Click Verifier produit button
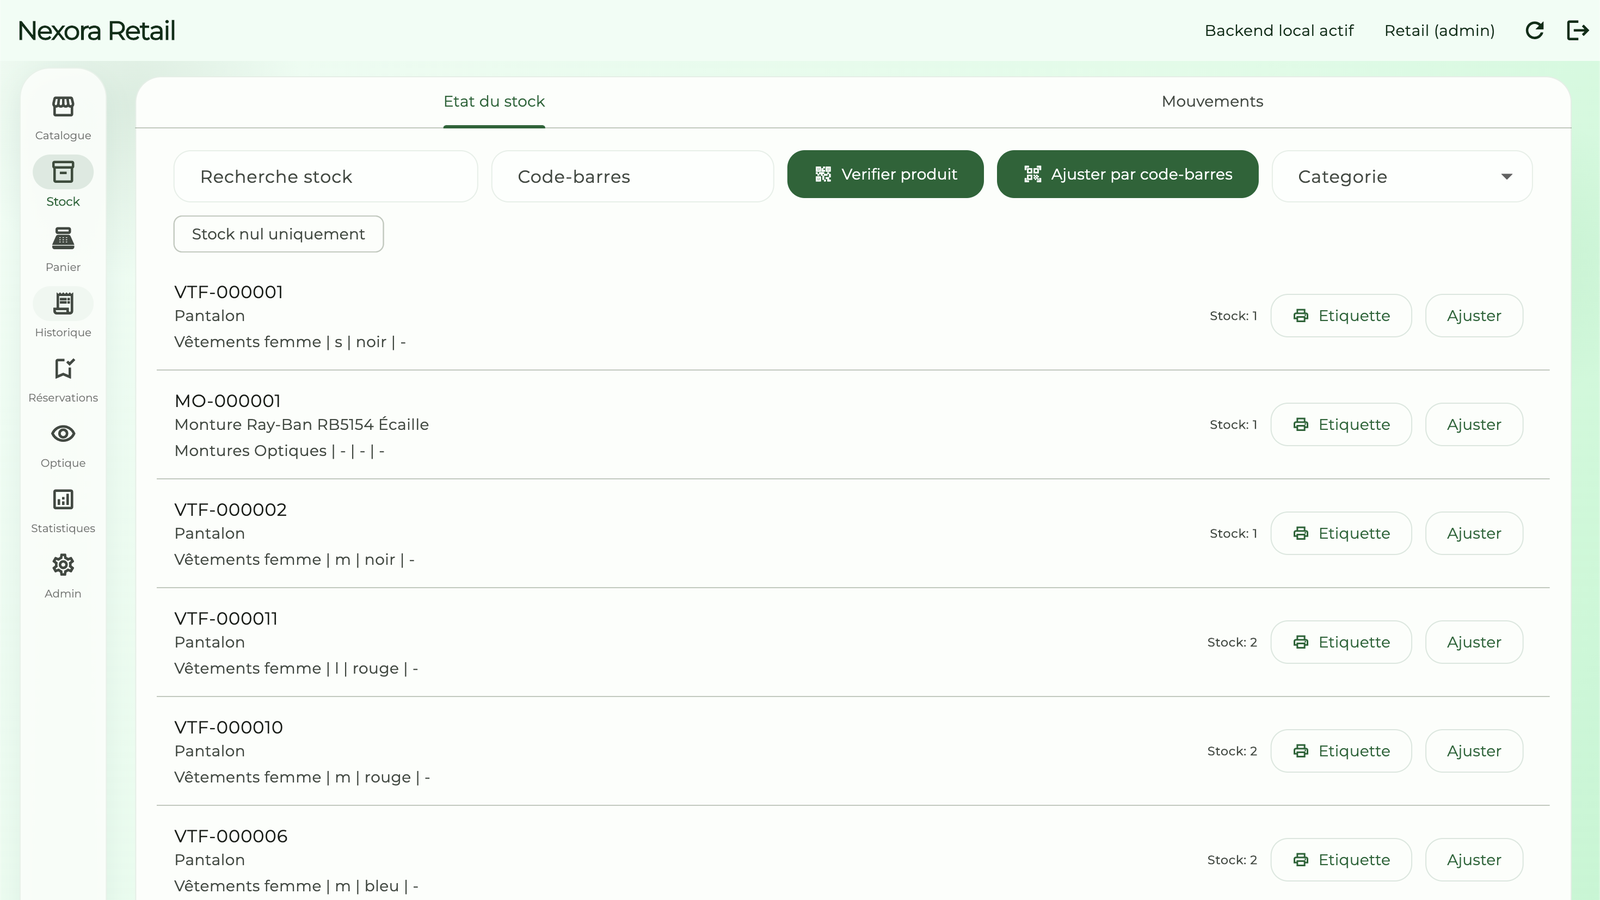Image resolution: width=1600 pixels, height=900 pixels. pyautogui.click(x=885, y=174)
